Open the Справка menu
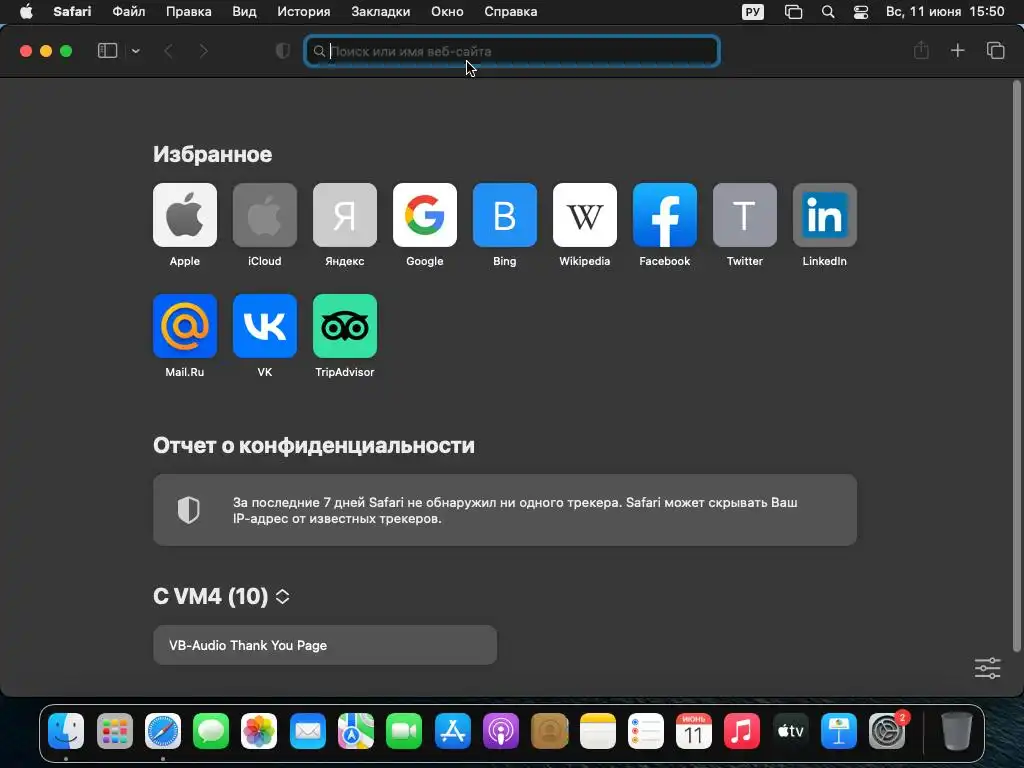The height and width of the screenshot is (768, 1024). click(511, 12)
